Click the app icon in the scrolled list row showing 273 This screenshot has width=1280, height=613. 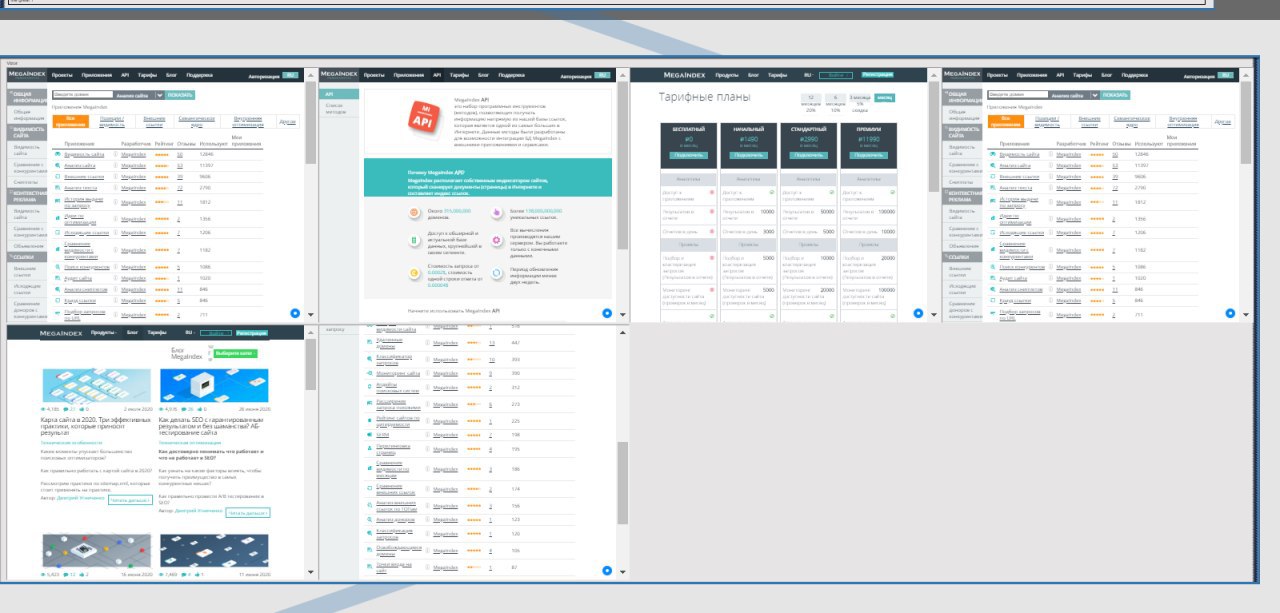click(x=370, y=404)
